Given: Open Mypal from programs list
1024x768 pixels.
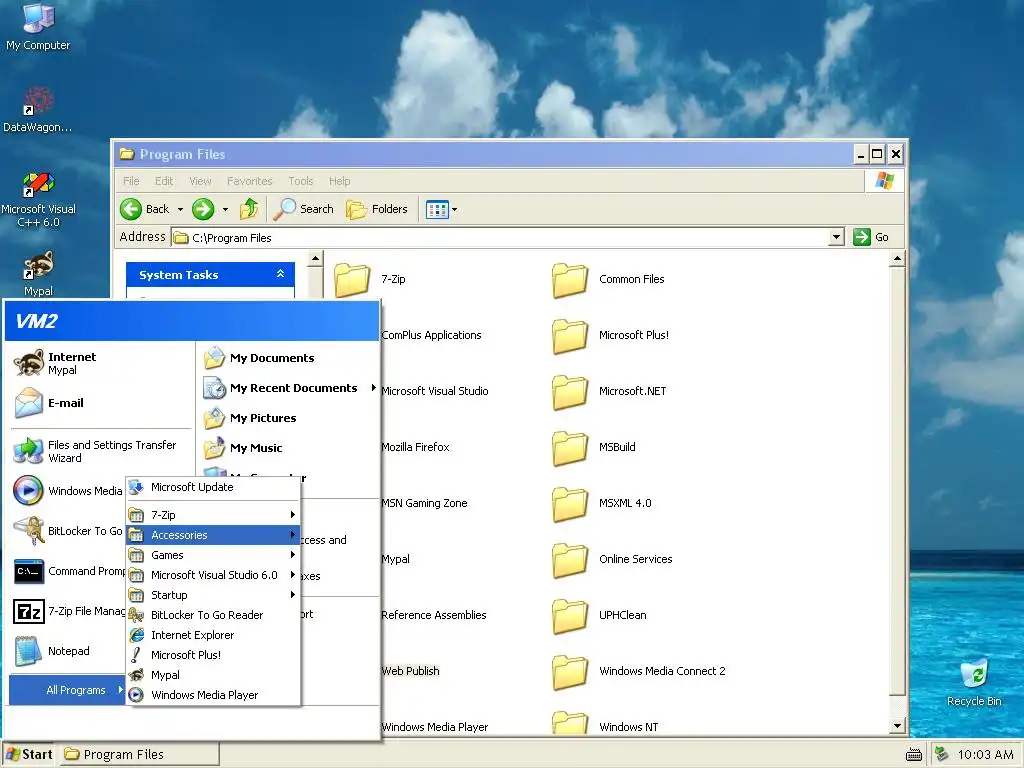Looking at the screenshot, I should [213, 675].
